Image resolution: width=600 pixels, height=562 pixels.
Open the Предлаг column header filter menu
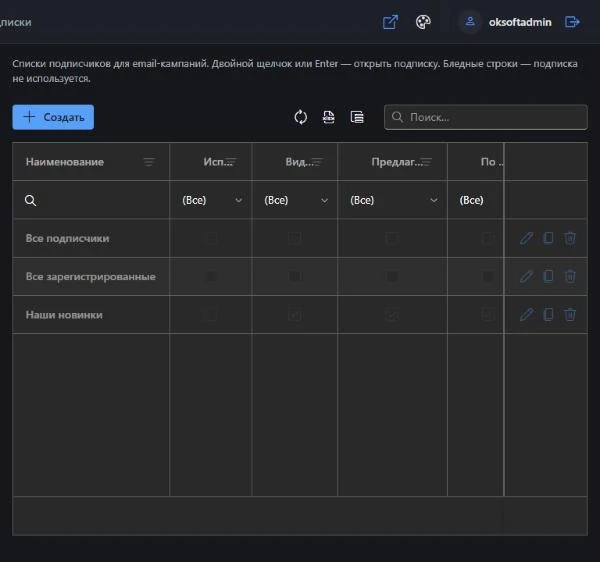tap(426, 162)
